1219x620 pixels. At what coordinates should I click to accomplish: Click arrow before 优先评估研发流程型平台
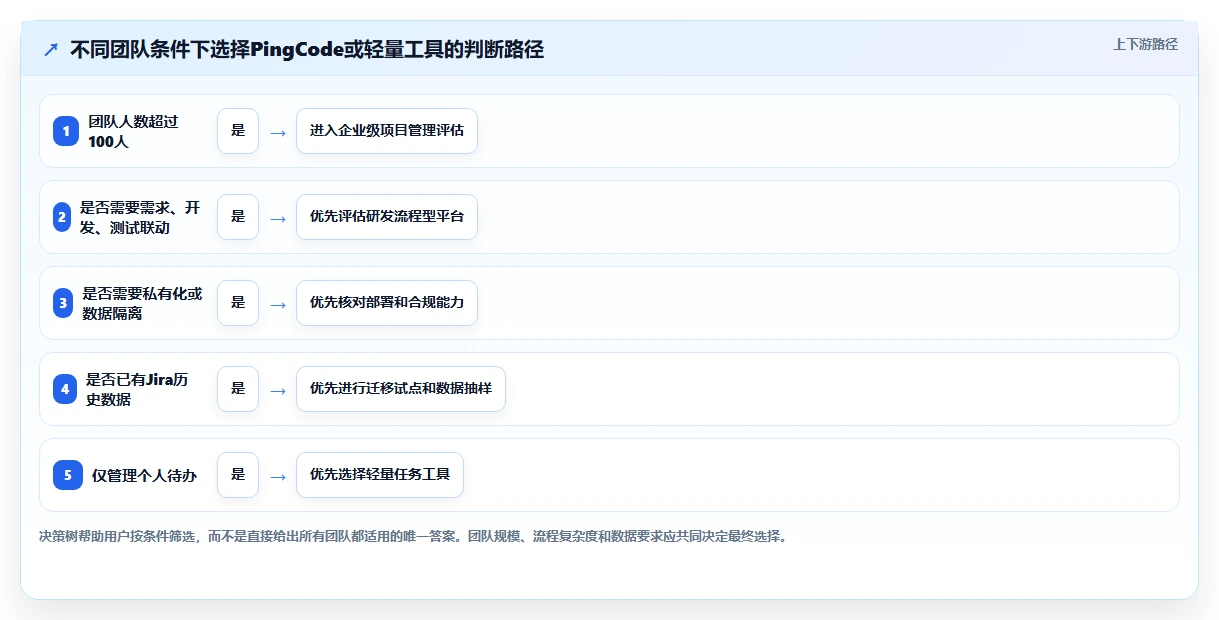tap(278, 218)
